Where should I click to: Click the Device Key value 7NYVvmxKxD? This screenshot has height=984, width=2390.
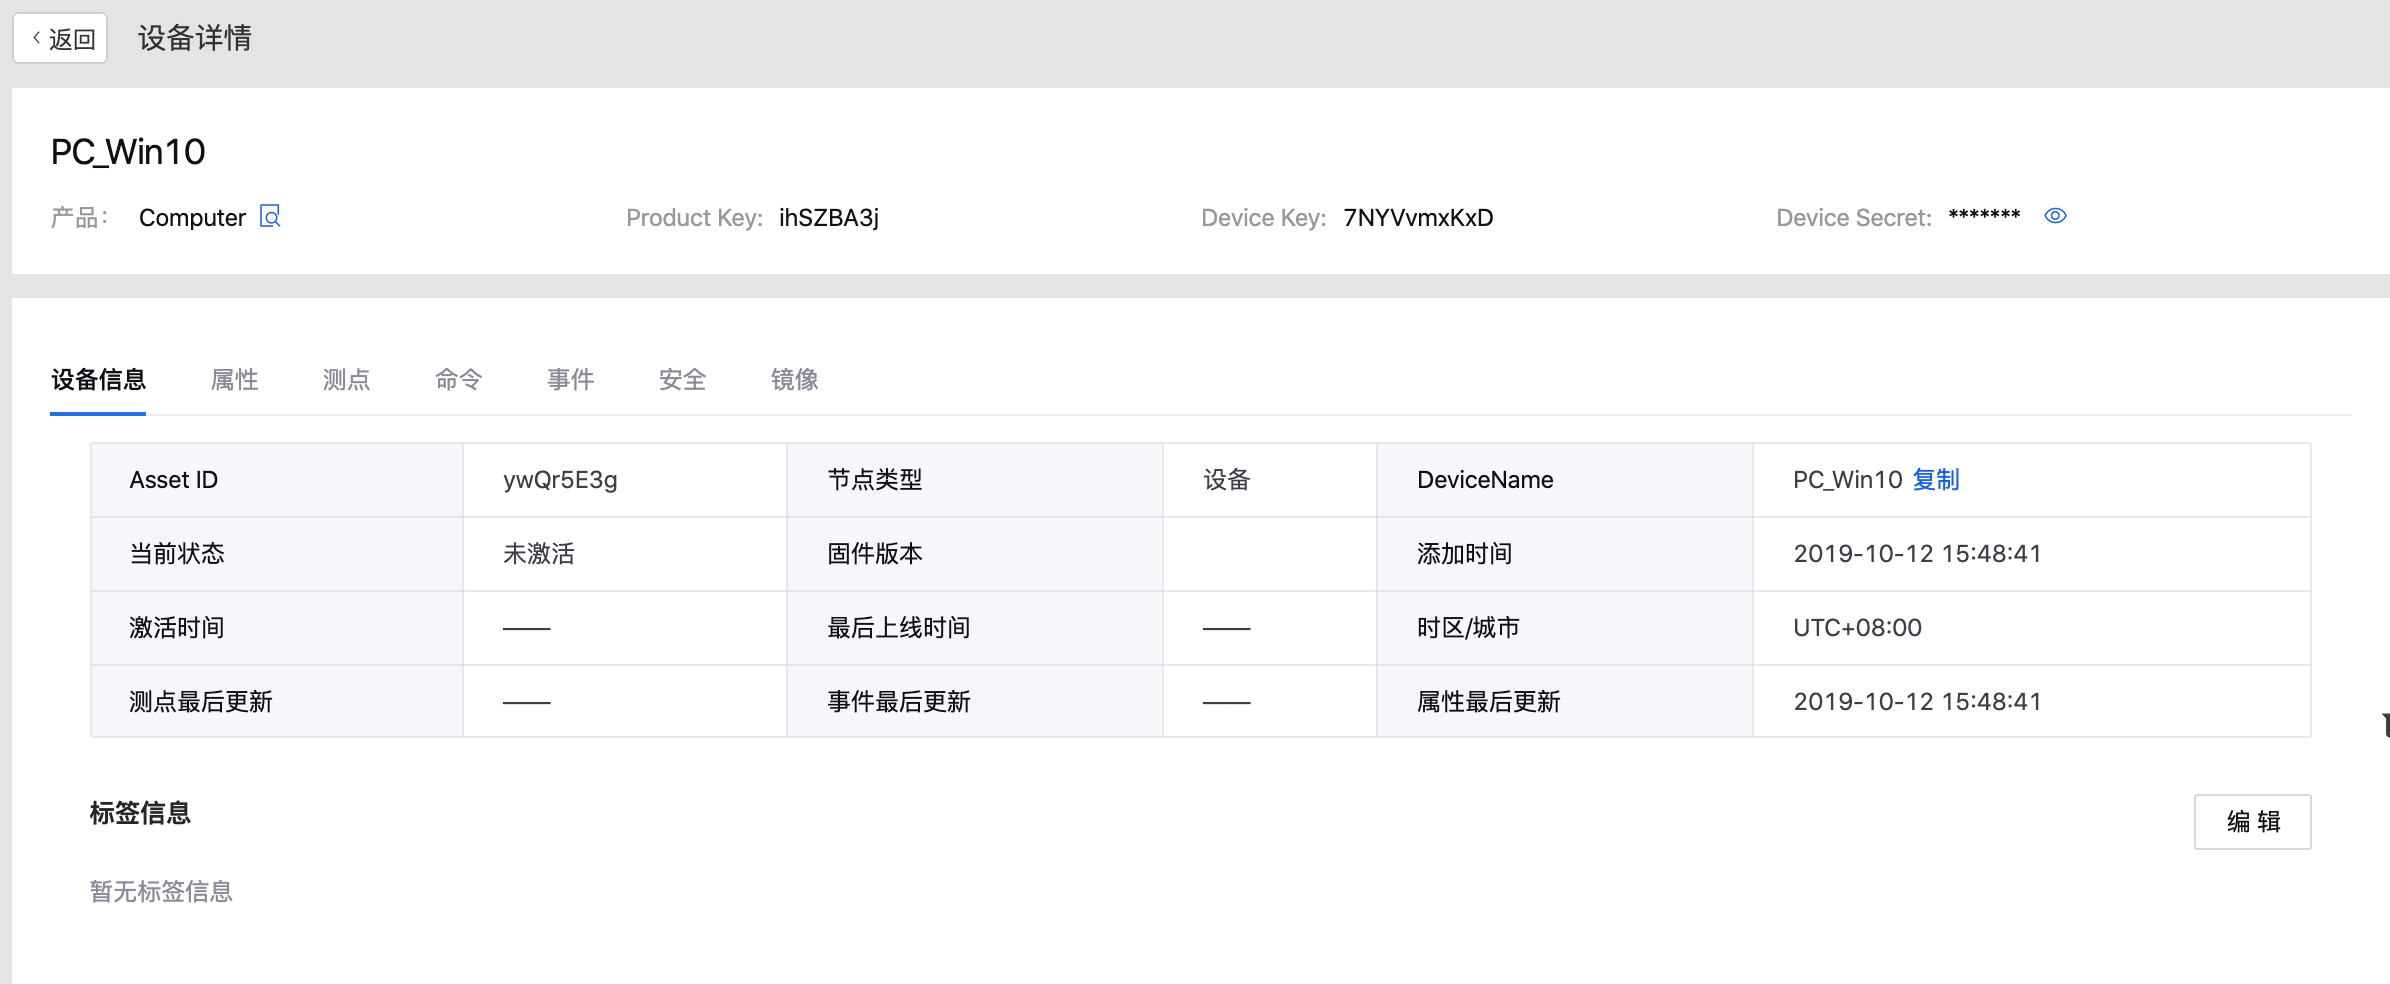pyautogui.click(x=1418, y=218)
